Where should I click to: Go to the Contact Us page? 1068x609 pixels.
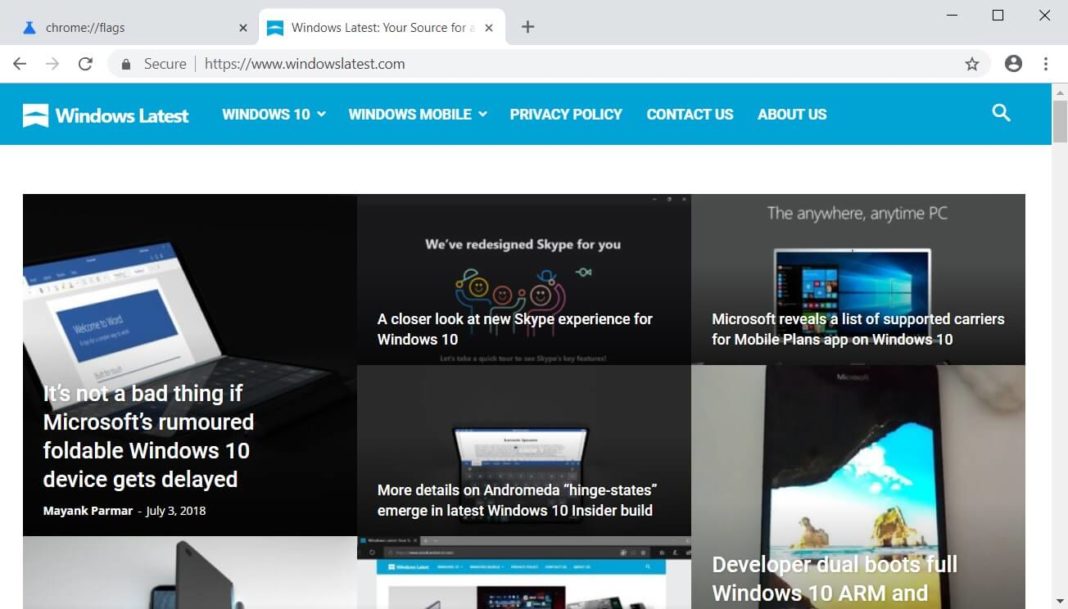pos(689,114)
